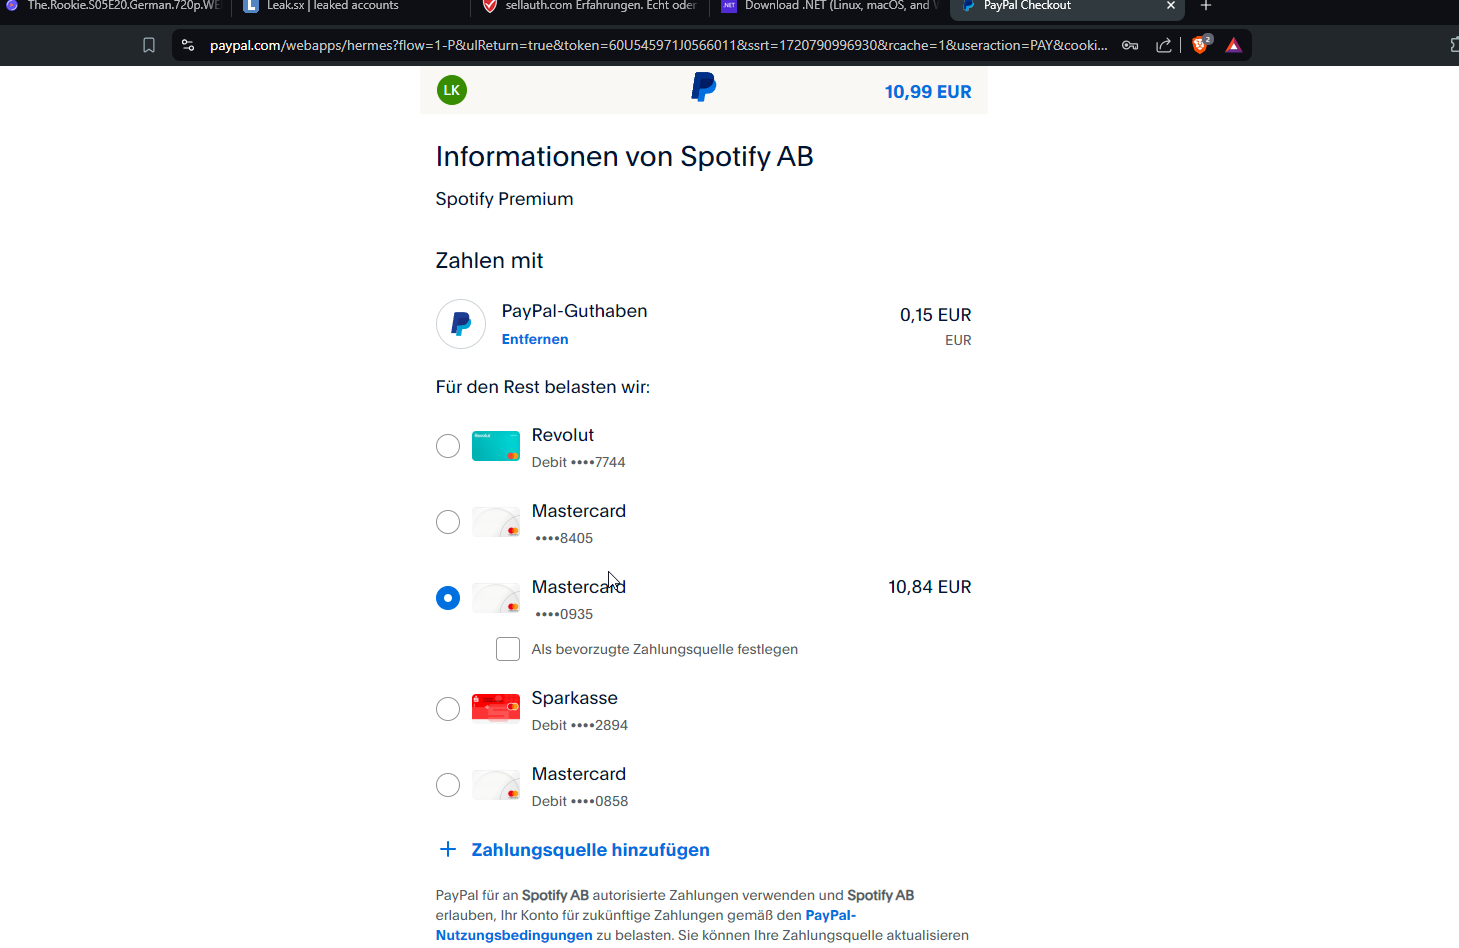Click the password key icon
The height and width of the screenshot is (948, 1459).
[1130, 45]
